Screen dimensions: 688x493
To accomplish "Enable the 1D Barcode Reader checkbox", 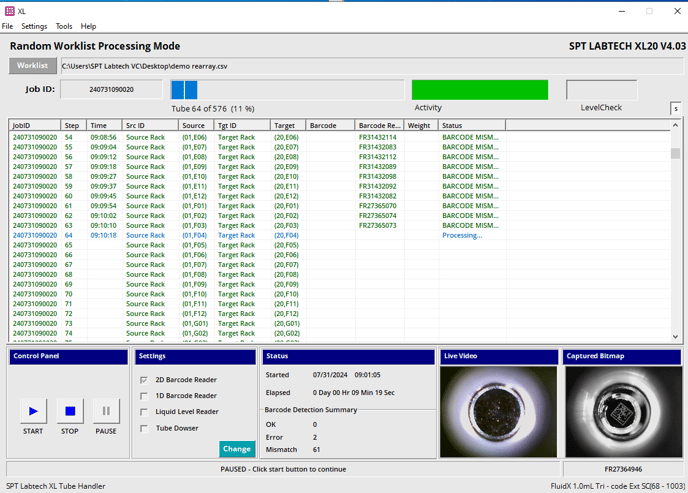I will (x=145, y=396).
